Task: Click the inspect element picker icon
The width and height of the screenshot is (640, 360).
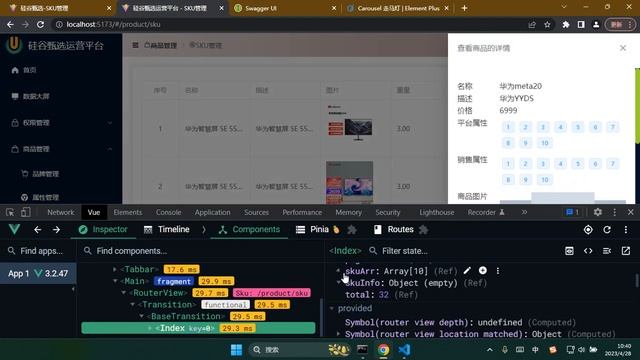Action: [x=10, y=212]
